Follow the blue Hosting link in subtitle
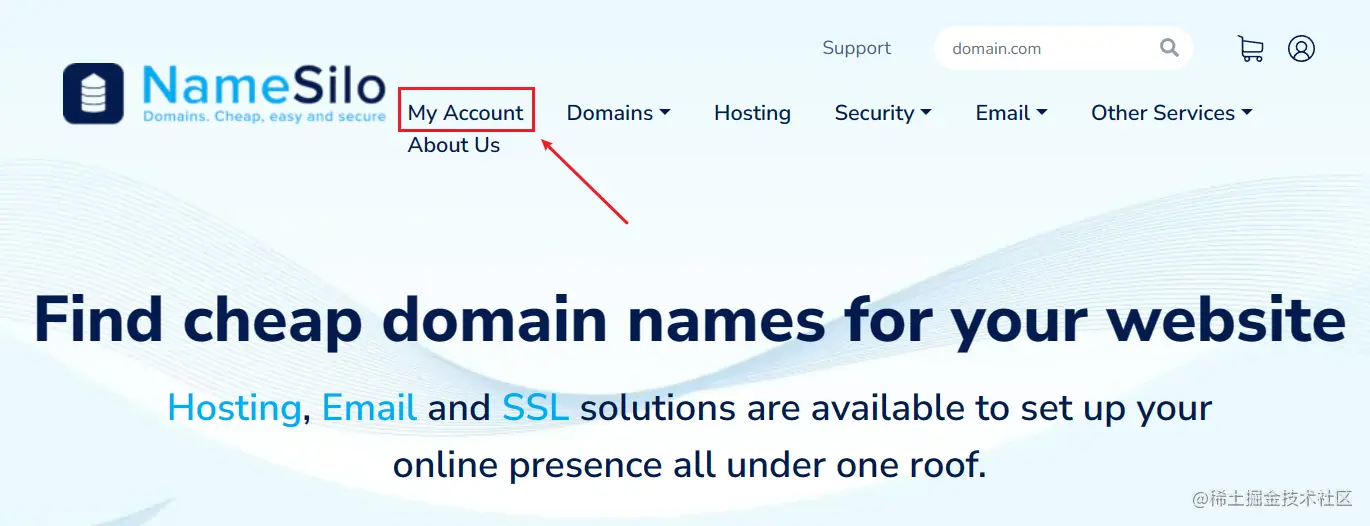 (x=234, y=408)
